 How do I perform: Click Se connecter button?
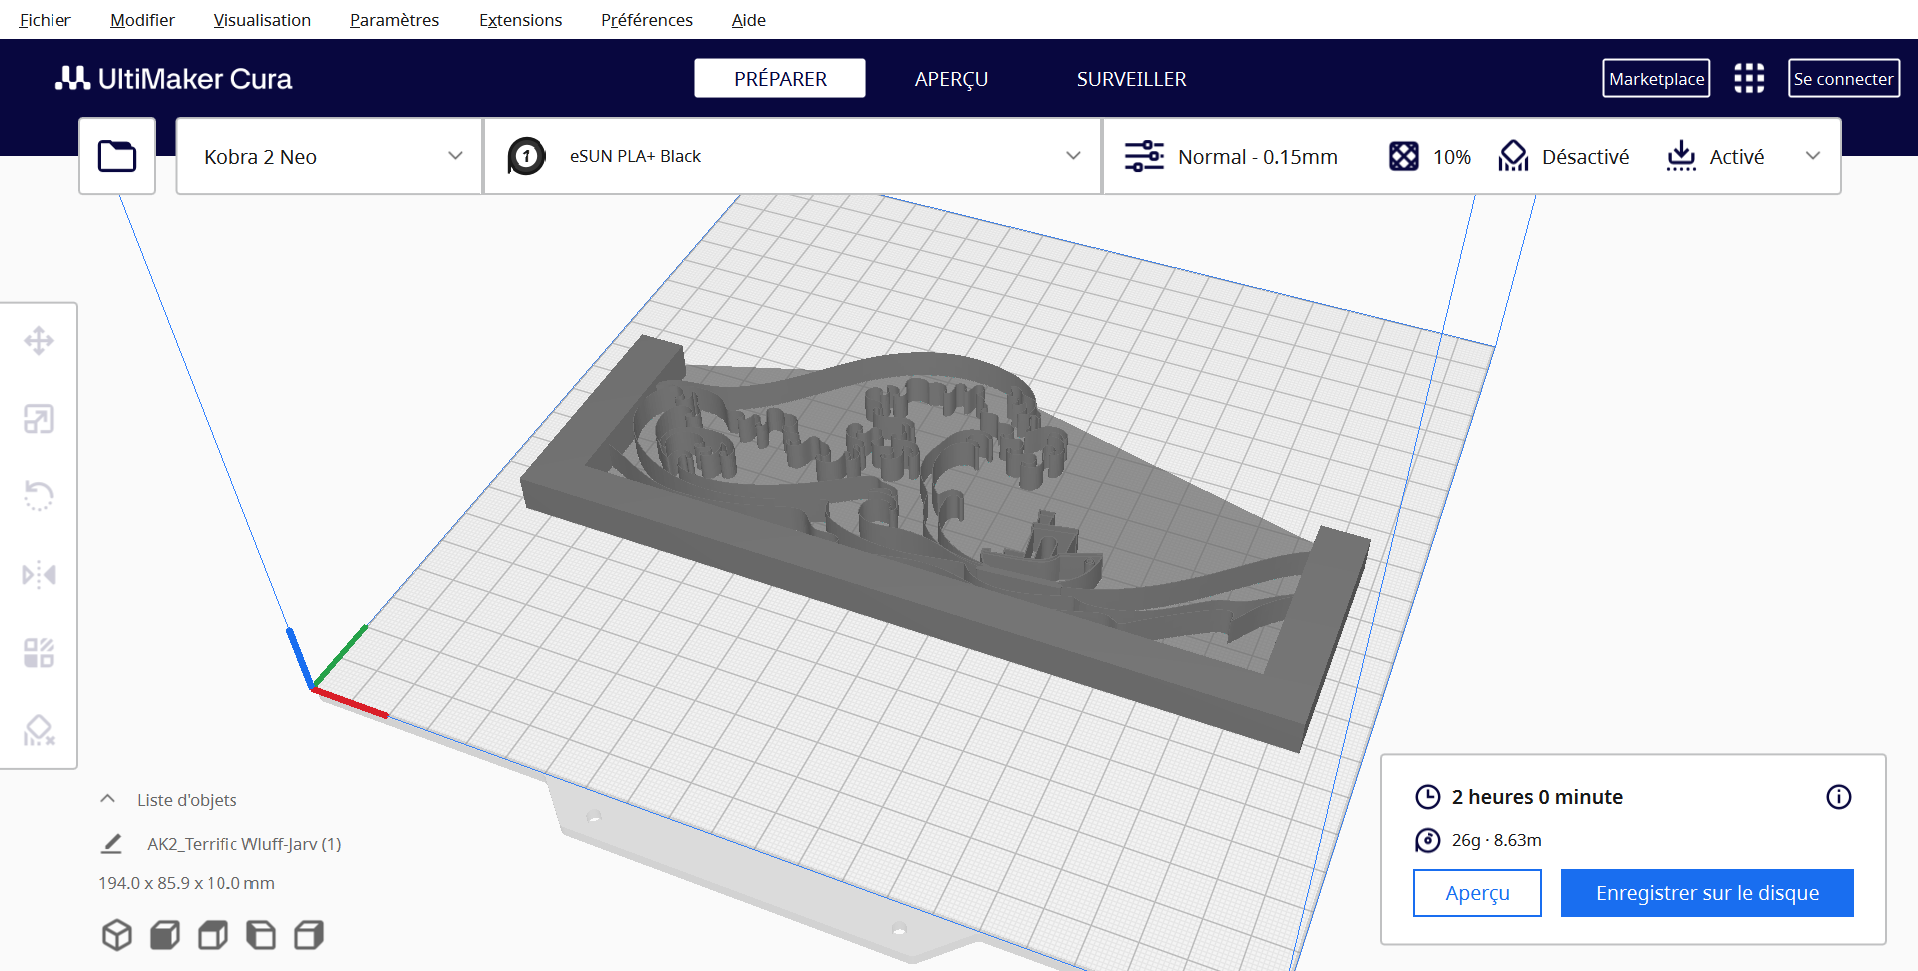(x=1843, y=78)
